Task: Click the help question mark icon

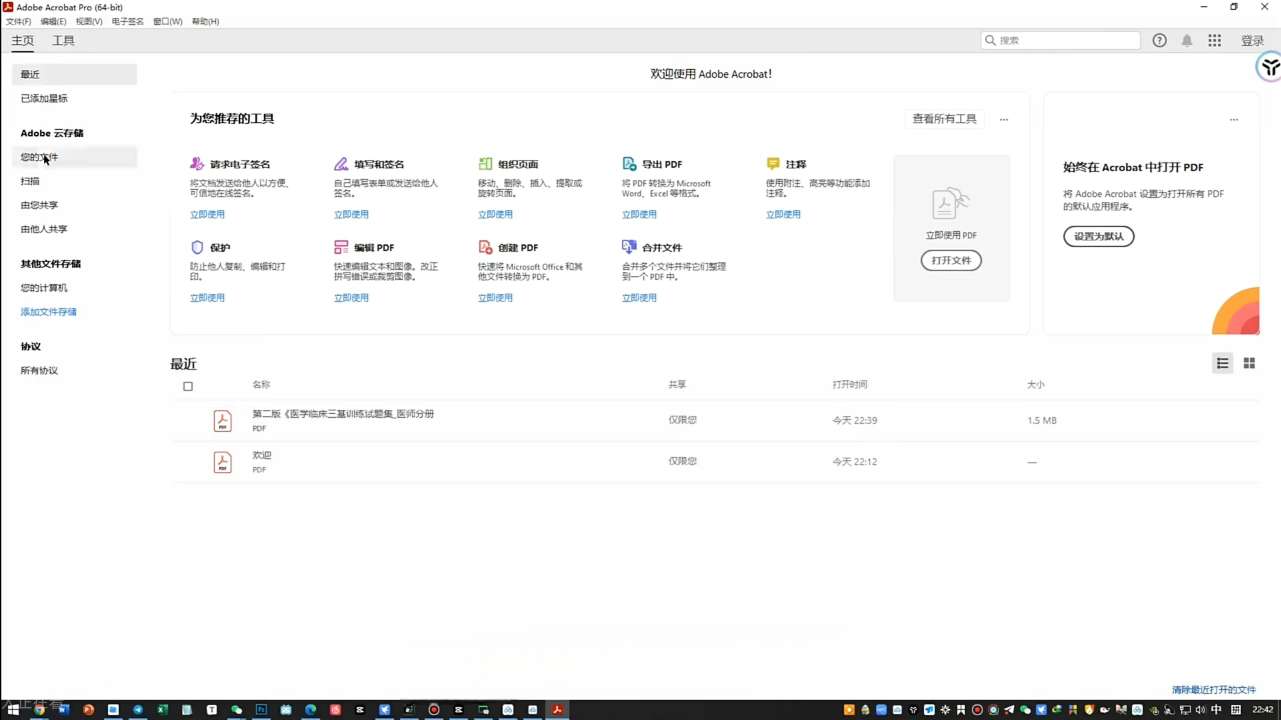Action: [1159, 41]
